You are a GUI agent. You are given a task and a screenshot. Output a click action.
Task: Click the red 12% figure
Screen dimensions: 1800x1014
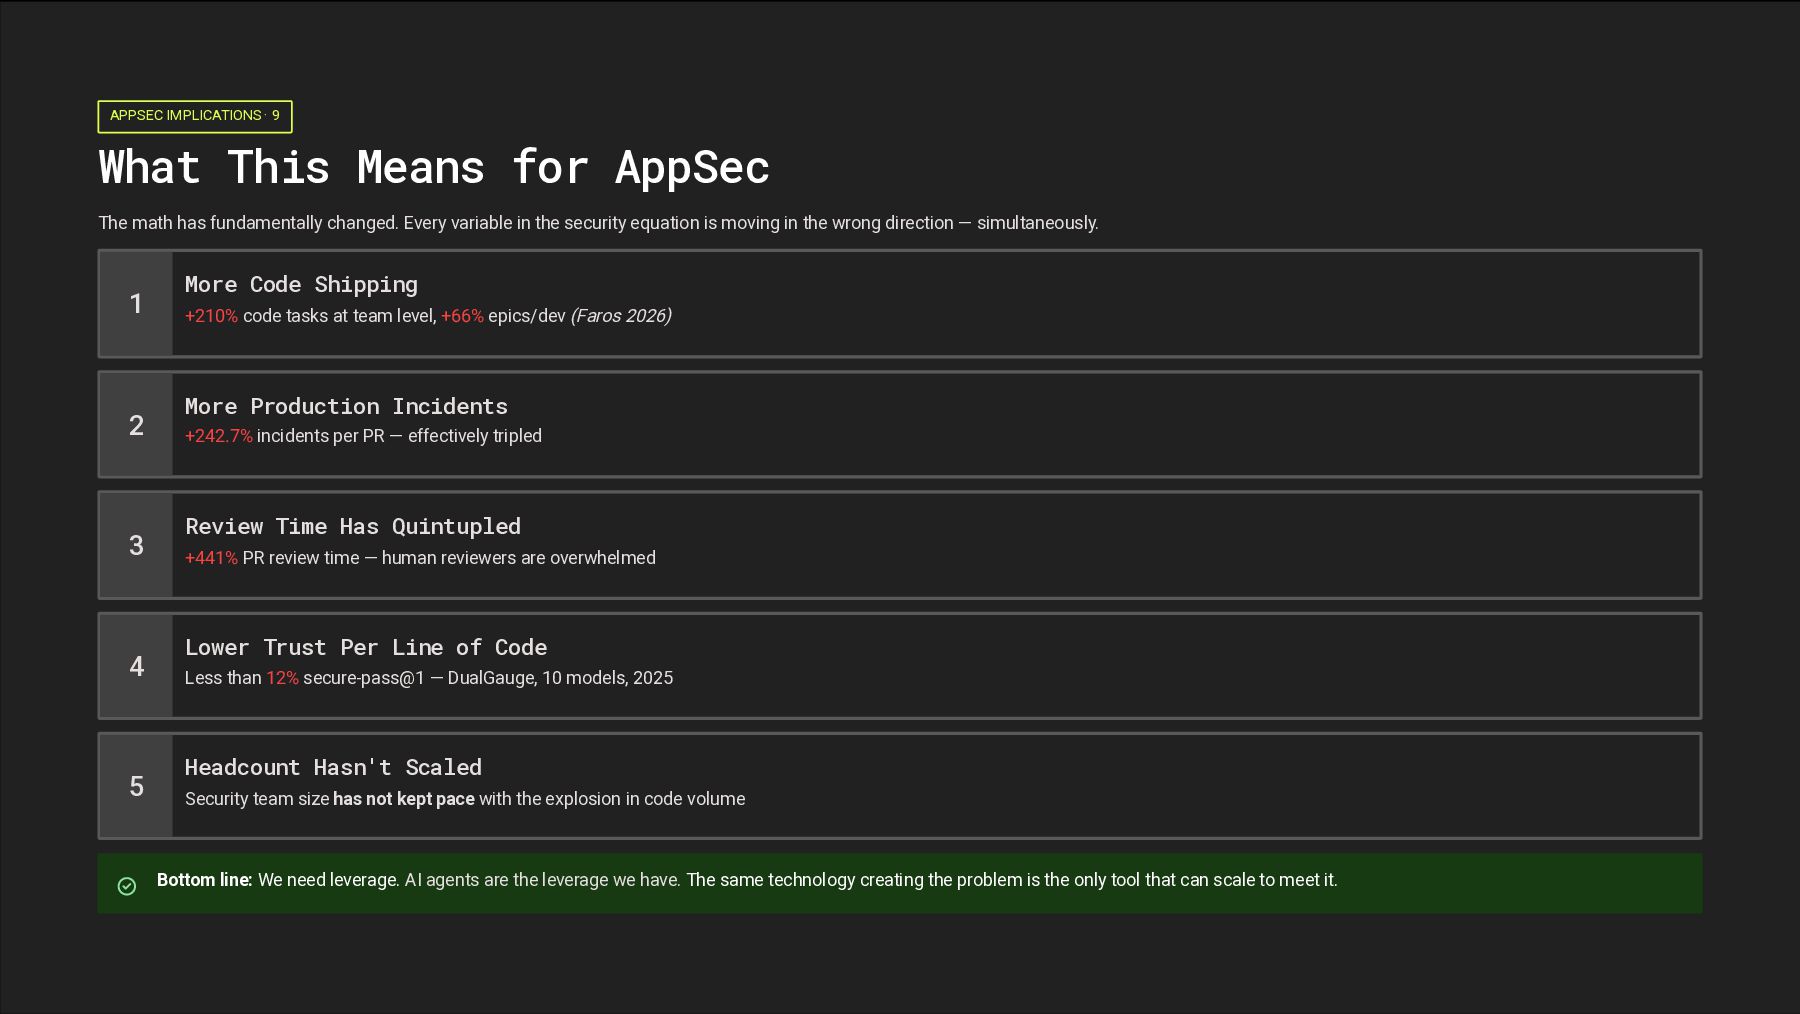click(x=282, y=678)
